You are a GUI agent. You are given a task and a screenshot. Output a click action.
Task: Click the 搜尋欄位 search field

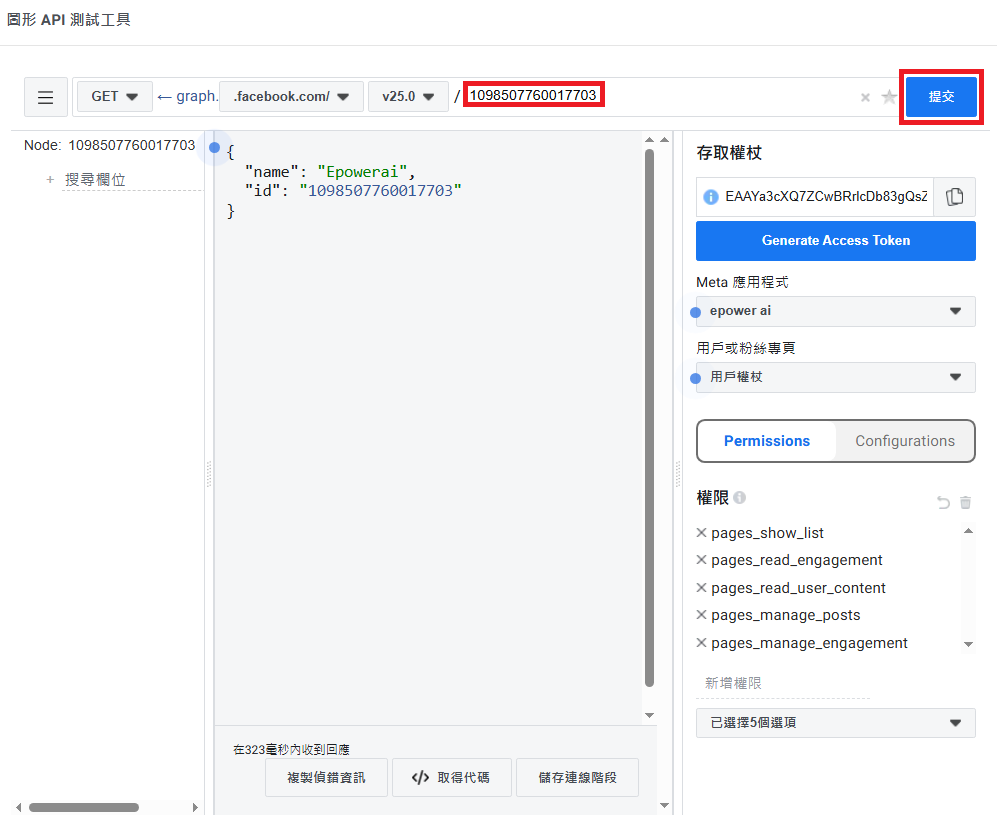[x=132, y=180]
